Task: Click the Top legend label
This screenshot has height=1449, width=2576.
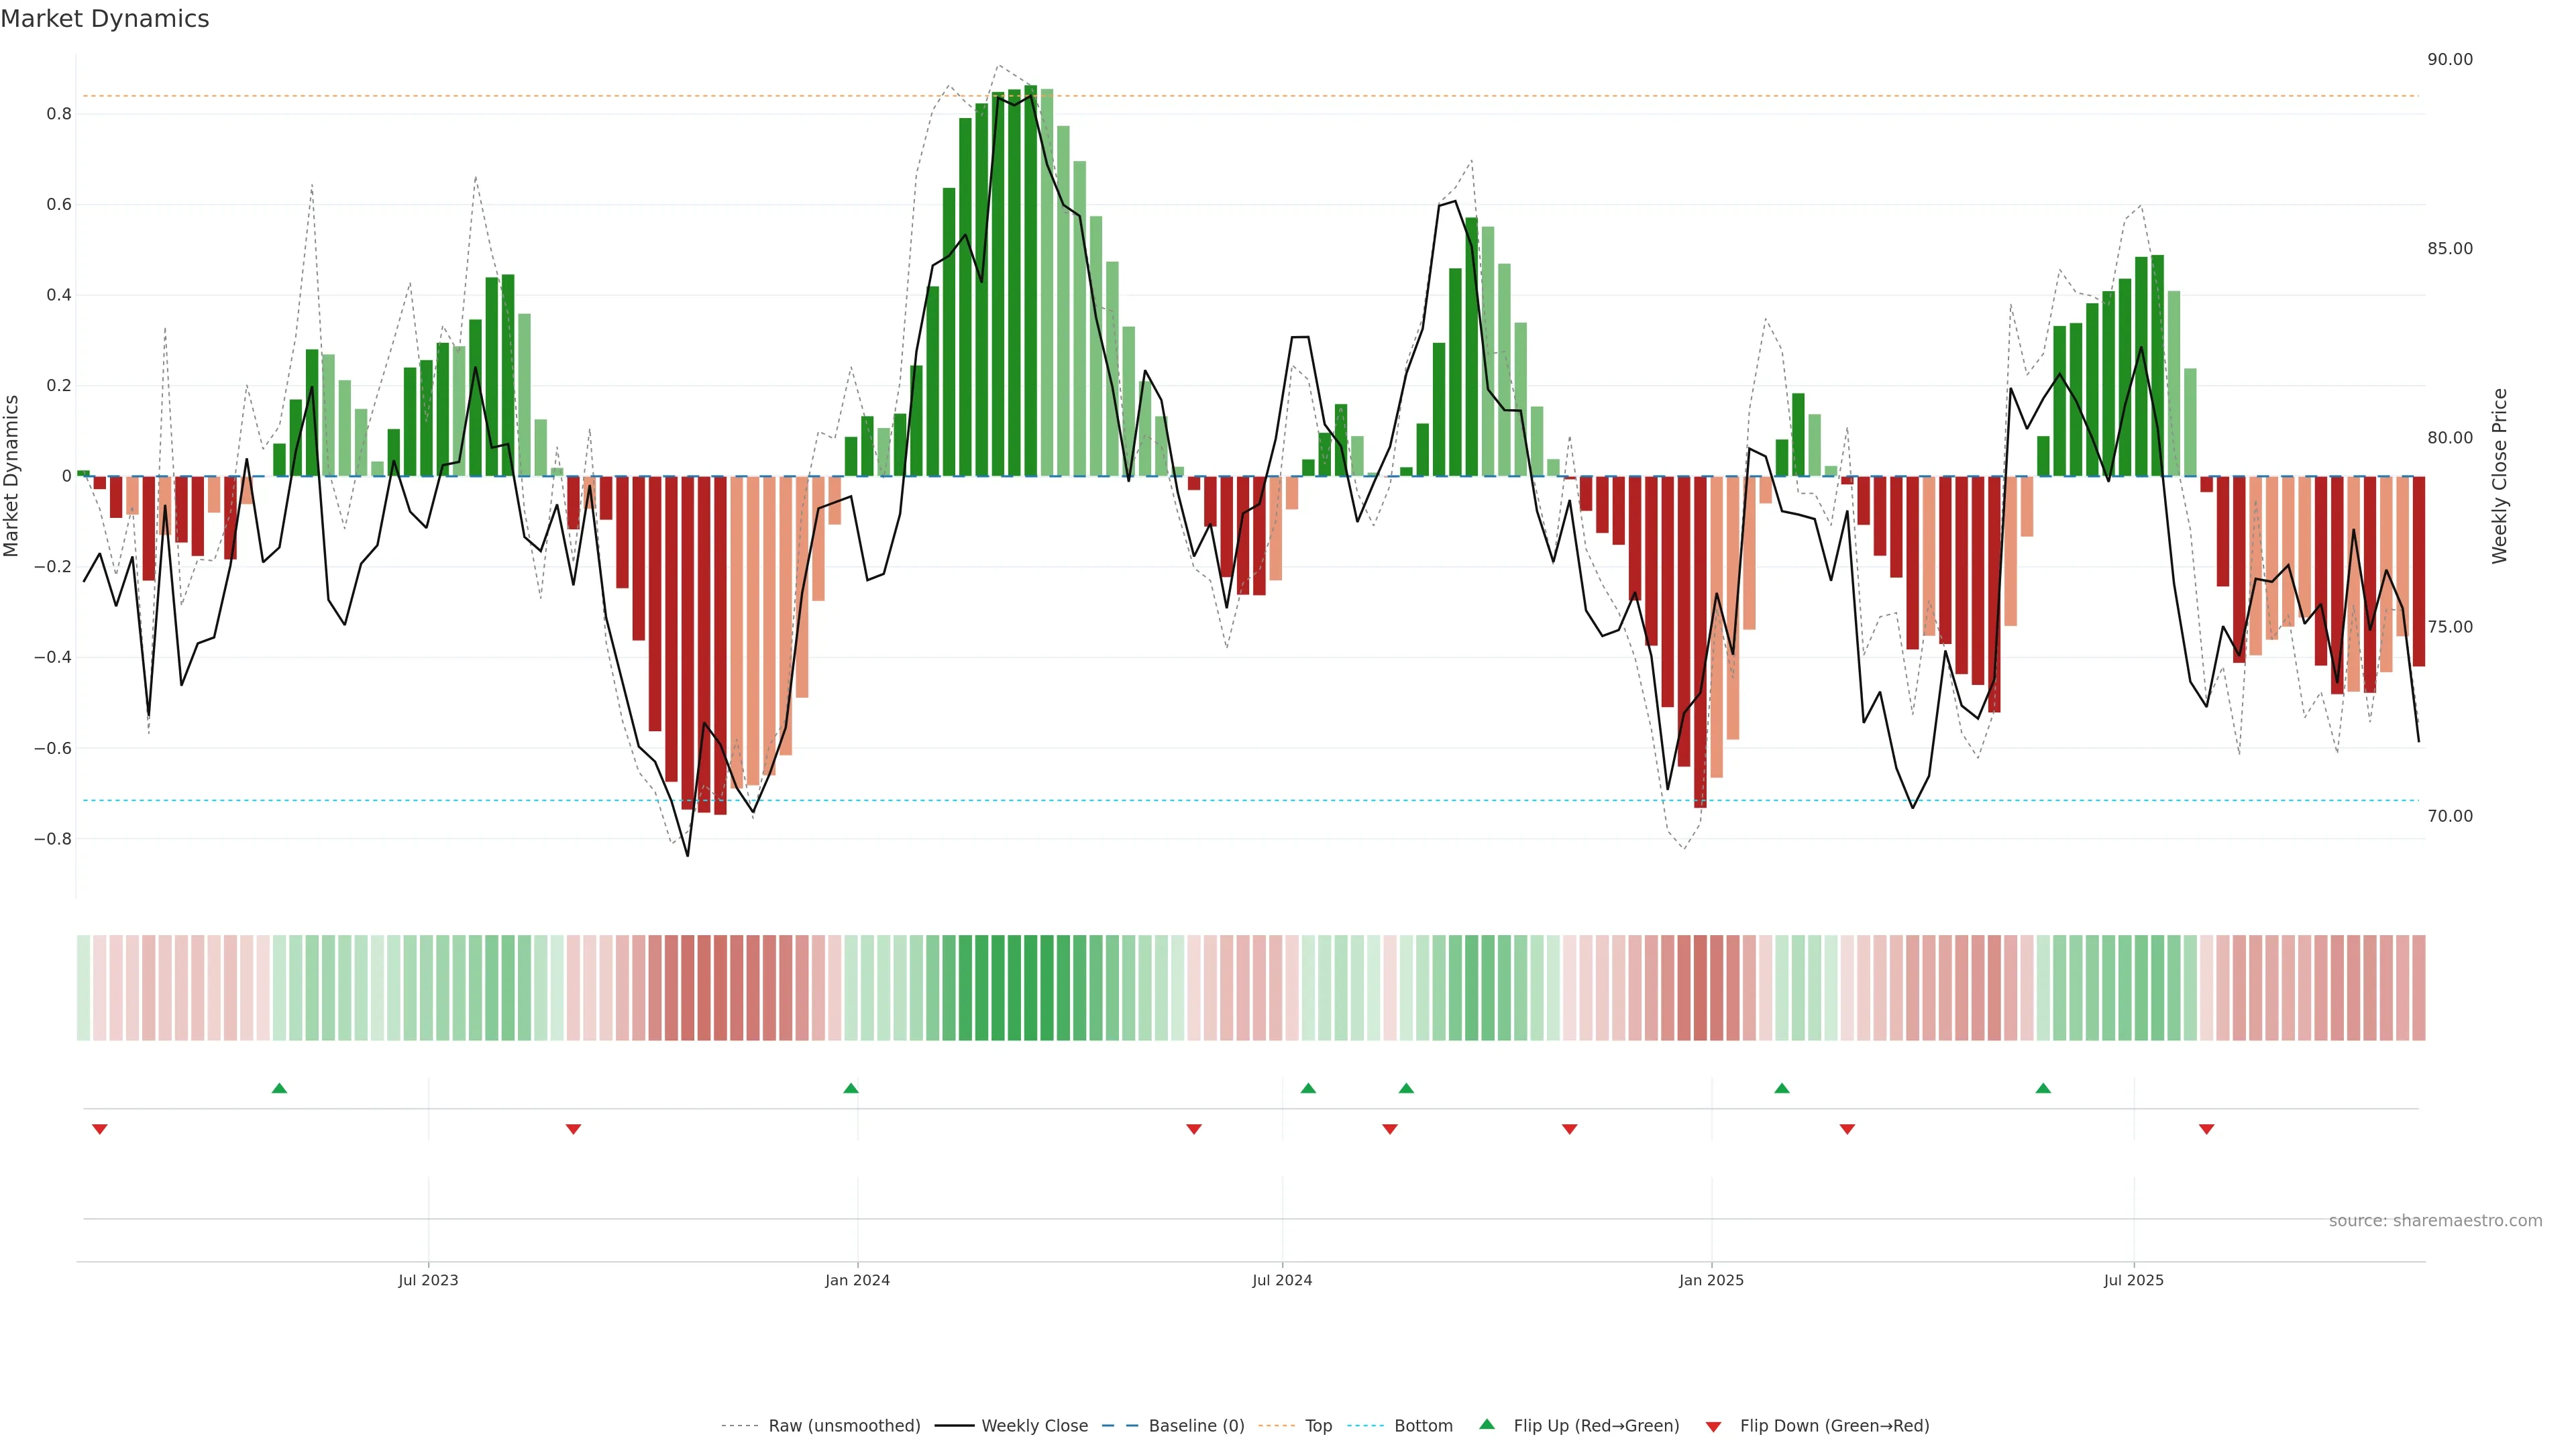Action: click(1318, 1426)
